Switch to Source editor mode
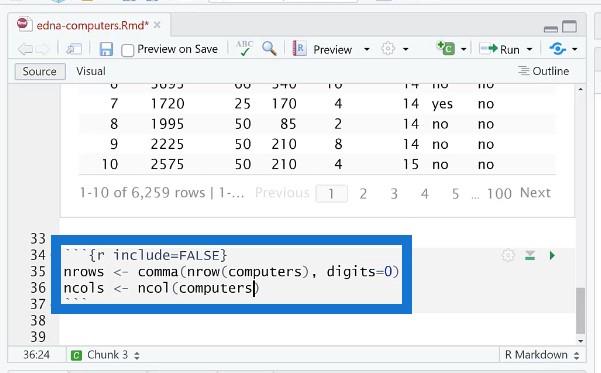This screenshot has height=373, width=601. [x=40, y=71]
